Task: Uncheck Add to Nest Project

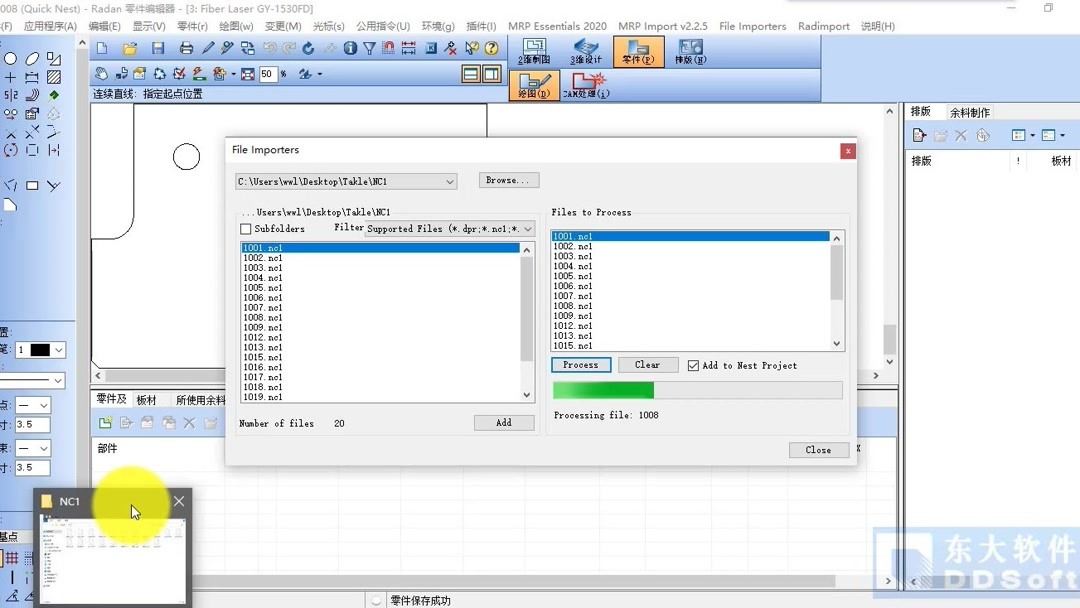Action: (x=693, y=365)
